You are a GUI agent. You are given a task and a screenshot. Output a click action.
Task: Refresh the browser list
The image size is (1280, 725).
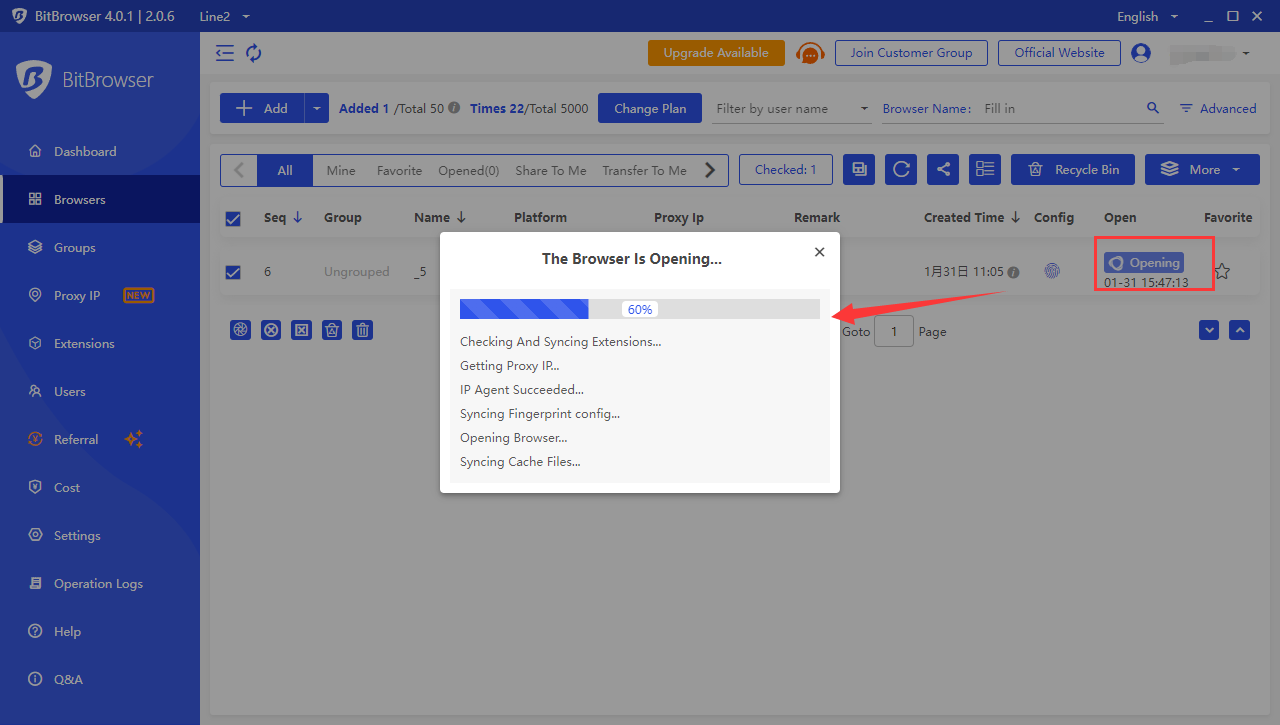tap(901, 169)
